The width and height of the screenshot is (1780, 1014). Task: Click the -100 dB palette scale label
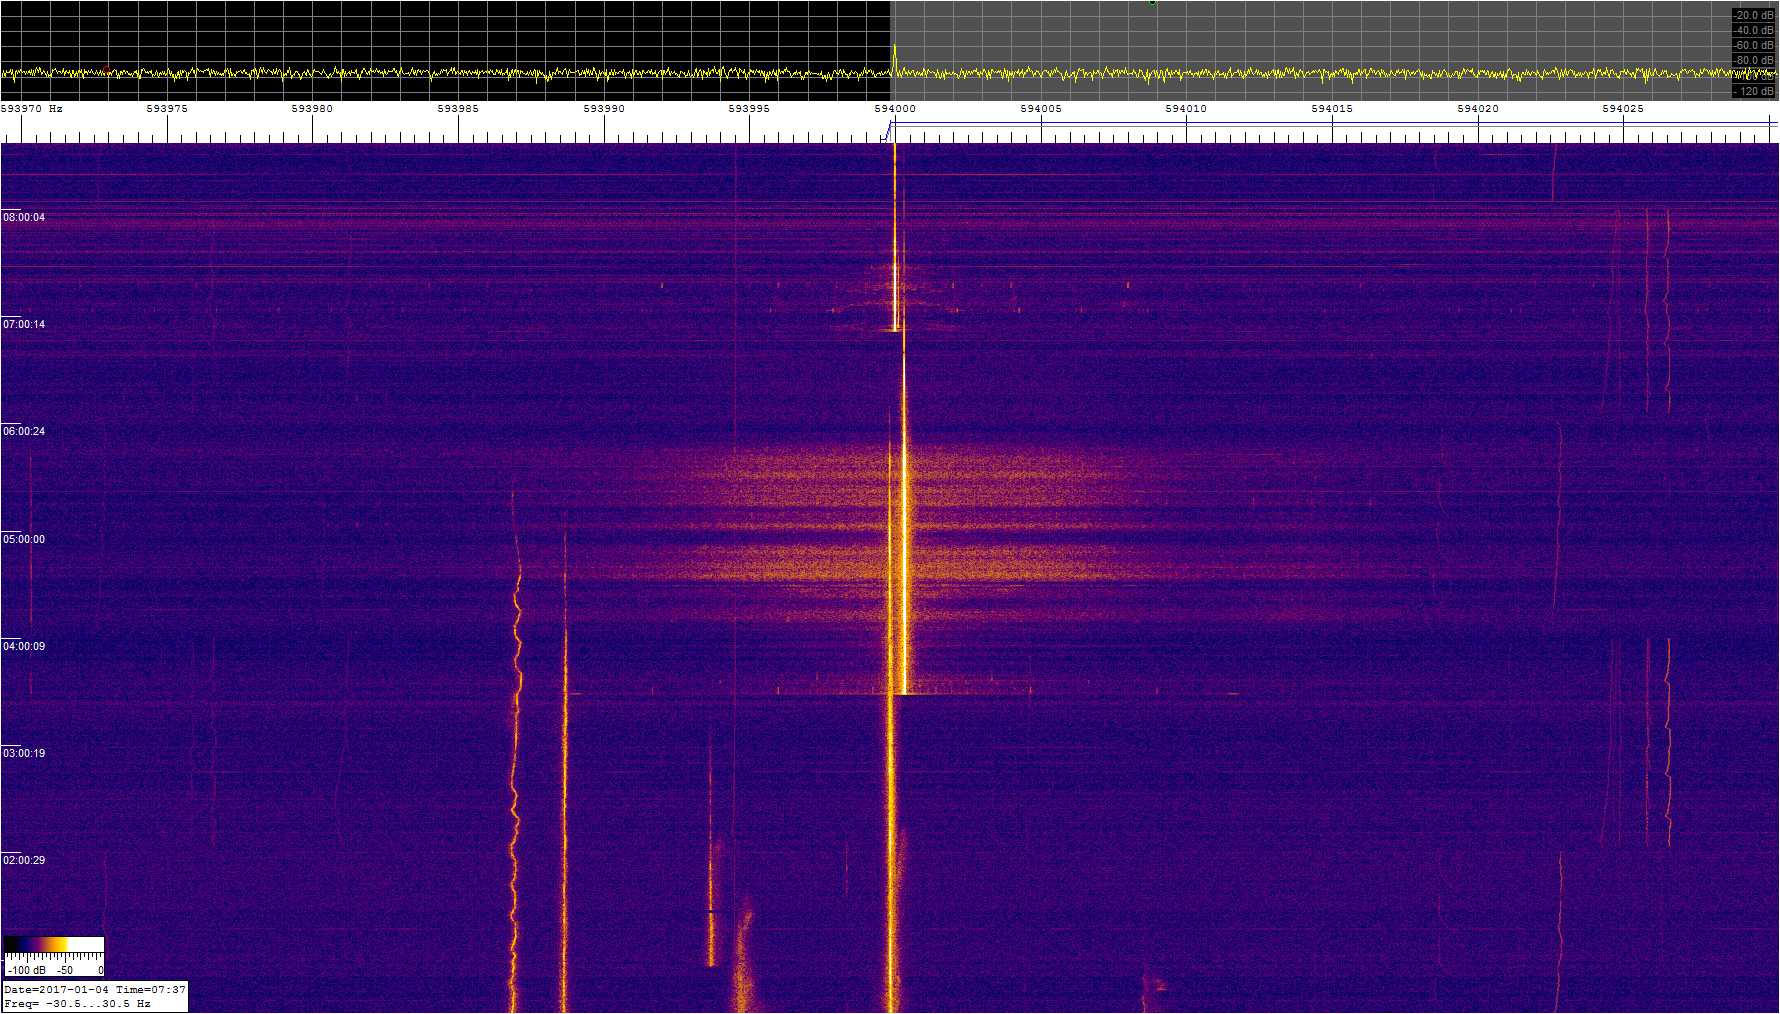coord(26,970)
